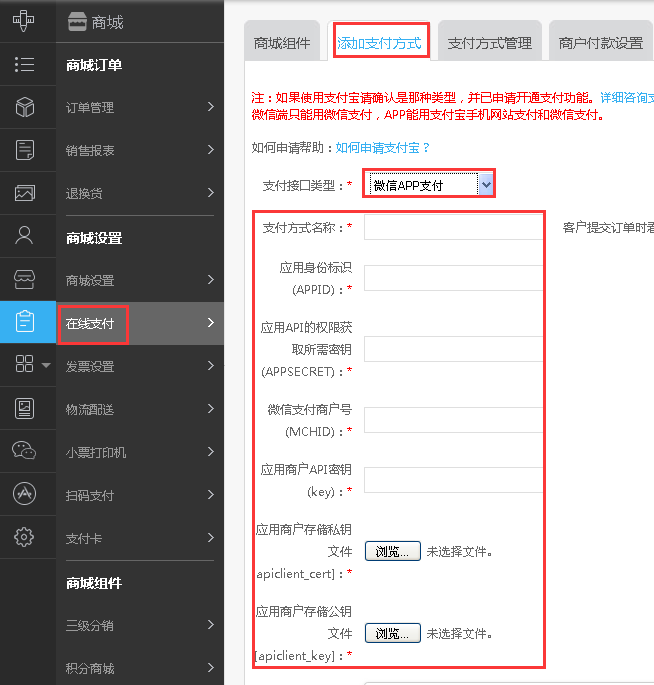The height and width of the screenshot is (685, 654).
Task: Focus the 微信支付商户号 (MCHID) input field
Action: point(453,420)
